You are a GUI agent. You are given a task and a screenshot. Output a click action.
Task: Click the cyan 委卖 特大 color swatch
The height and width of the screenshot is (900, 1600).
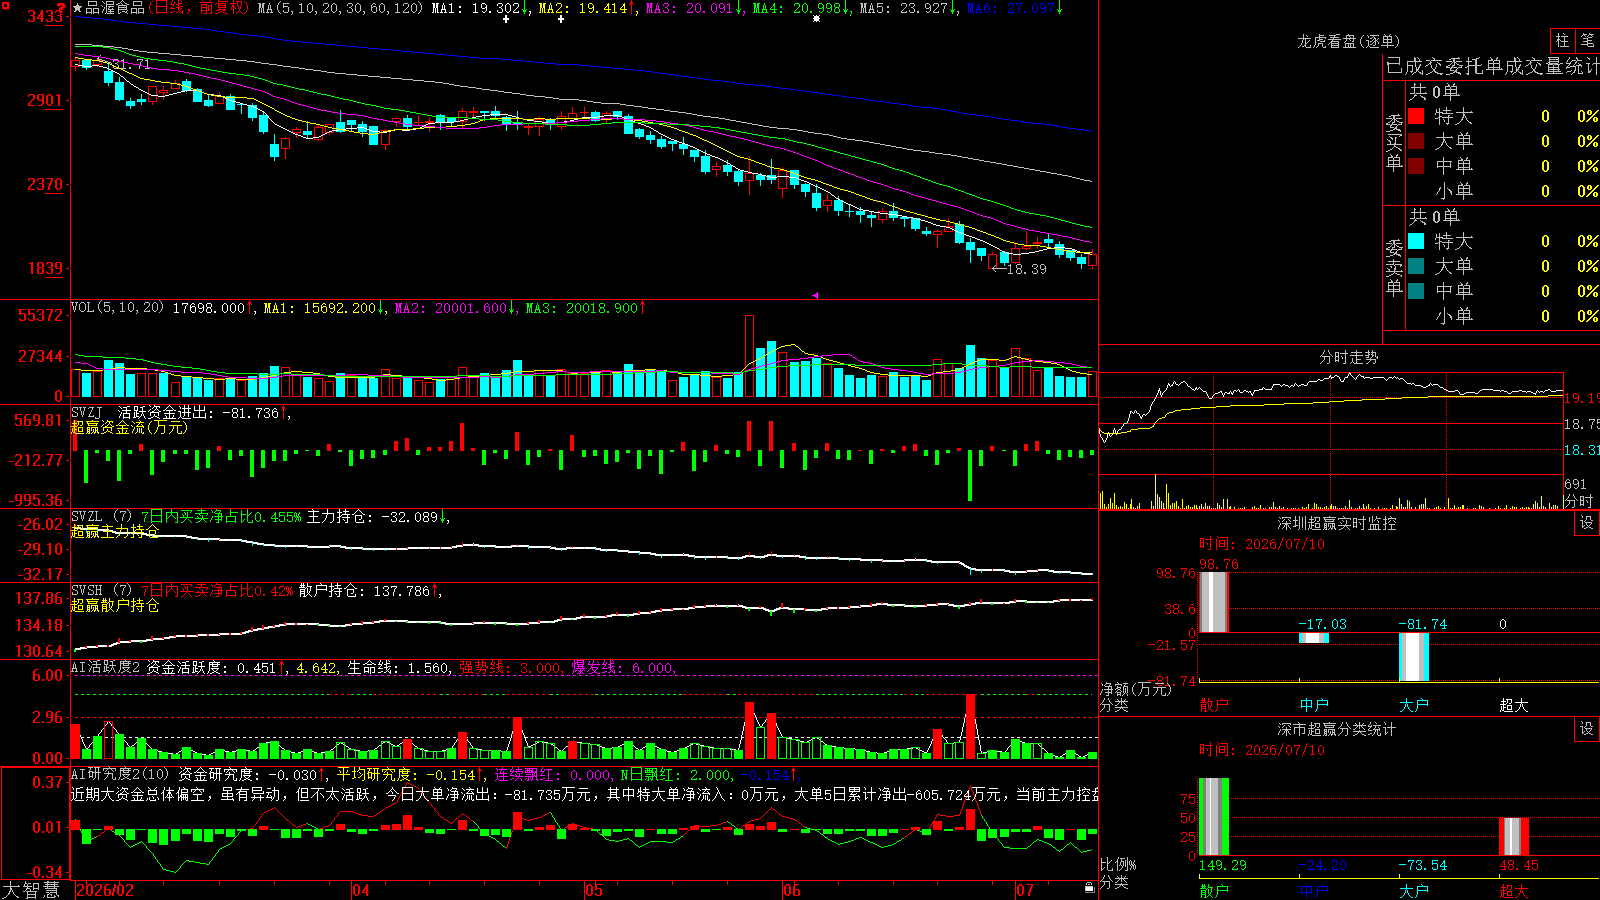coord(1416,241)
